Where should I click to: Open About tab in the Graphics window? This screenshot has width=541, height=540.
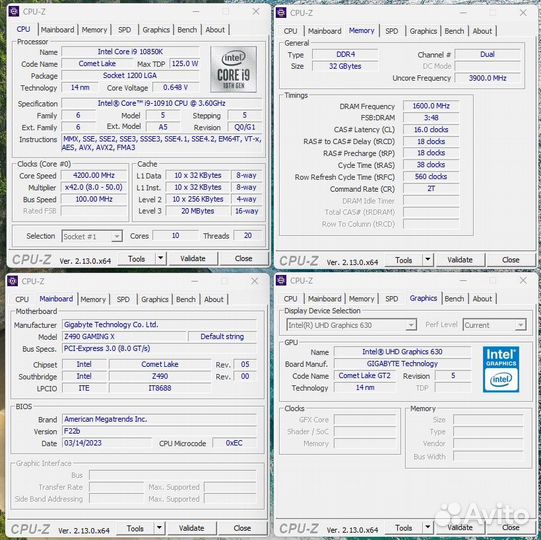[x=482, y=299]
